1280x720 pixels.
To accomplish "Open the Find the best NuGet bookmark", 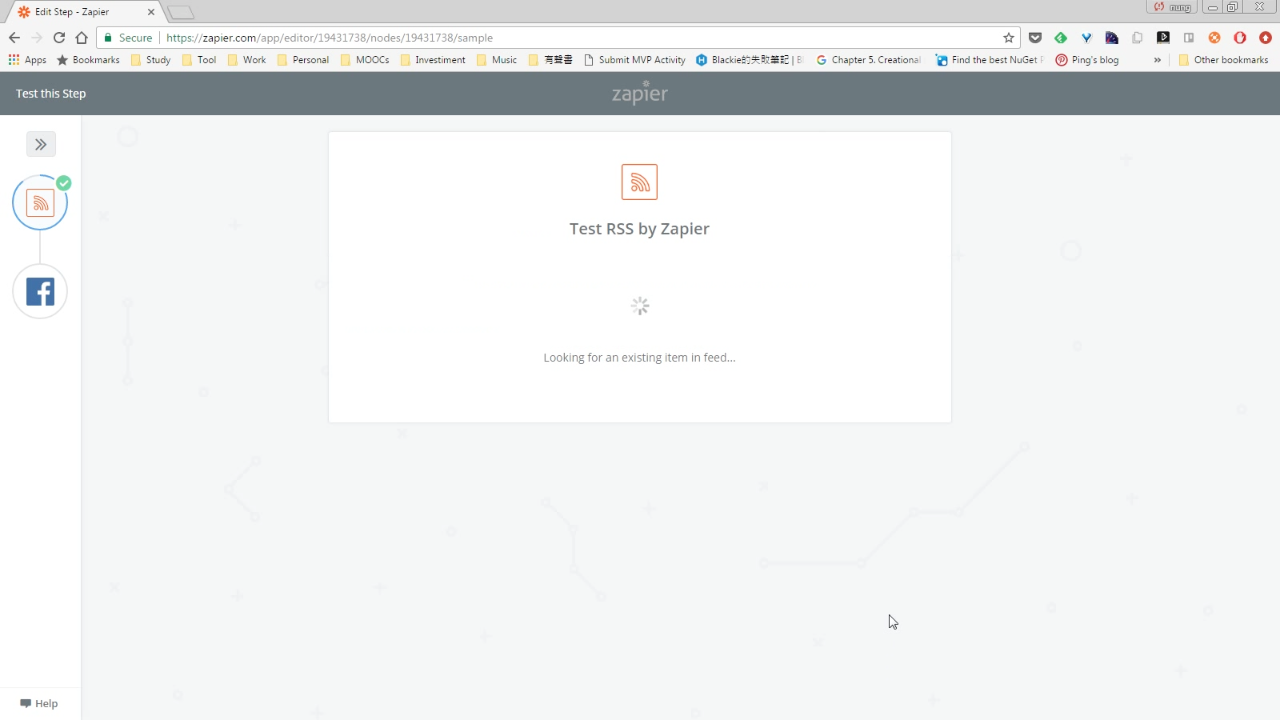I will click(x=990, y=60).
